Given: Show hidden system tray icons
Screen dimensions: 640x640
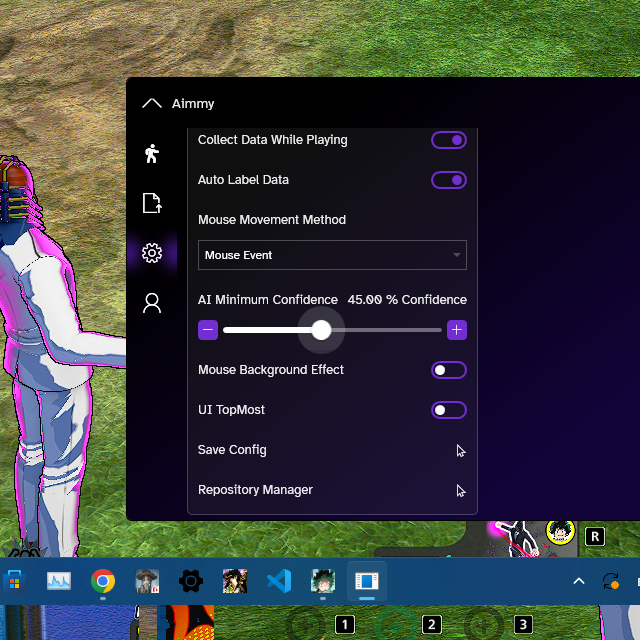Looking at the screenshot, I should 579,581.
